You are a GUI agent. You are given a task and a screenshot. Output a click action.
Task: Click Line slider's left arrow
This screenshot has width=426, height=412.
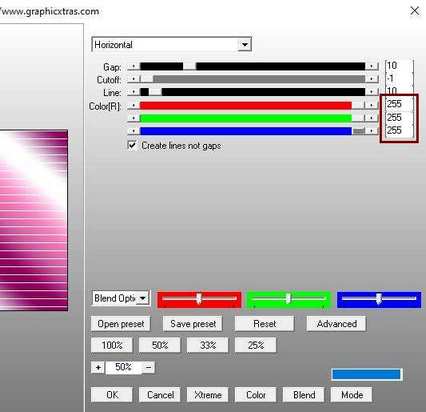tap(134, 92)
